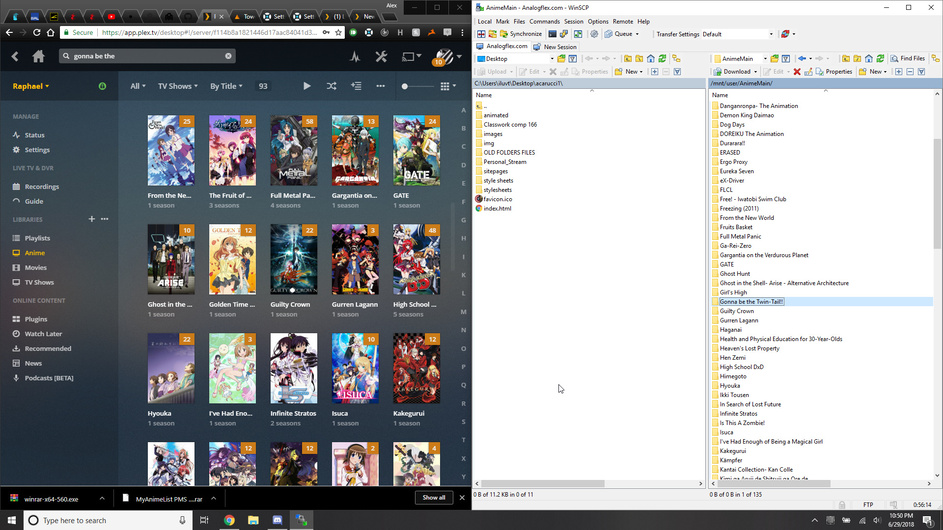Viewport: 943px width, 530px height.
Task: Switch to the New Session tab
Action: [555, 46]
